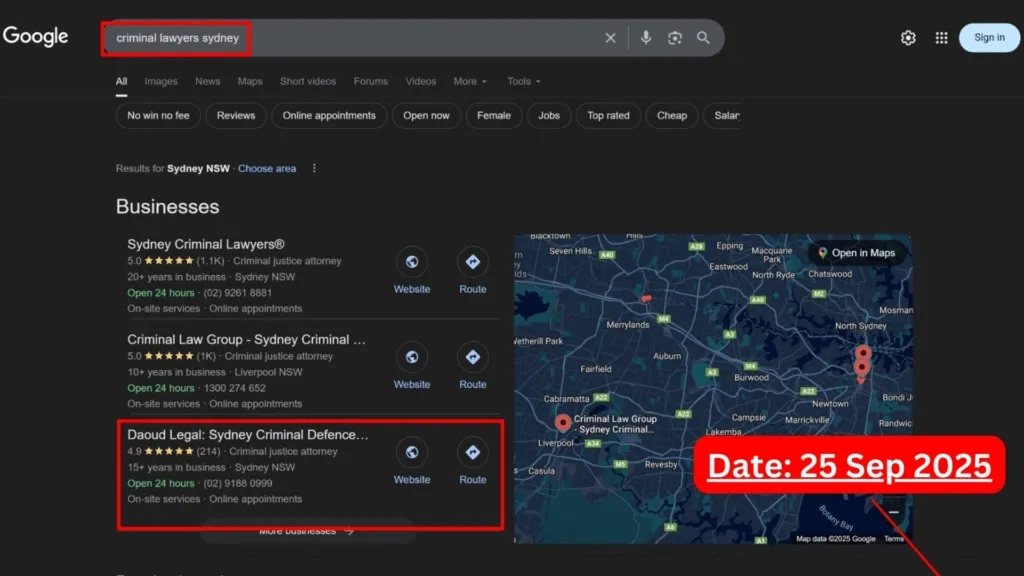Switch to the Images tab

point(160,81)
